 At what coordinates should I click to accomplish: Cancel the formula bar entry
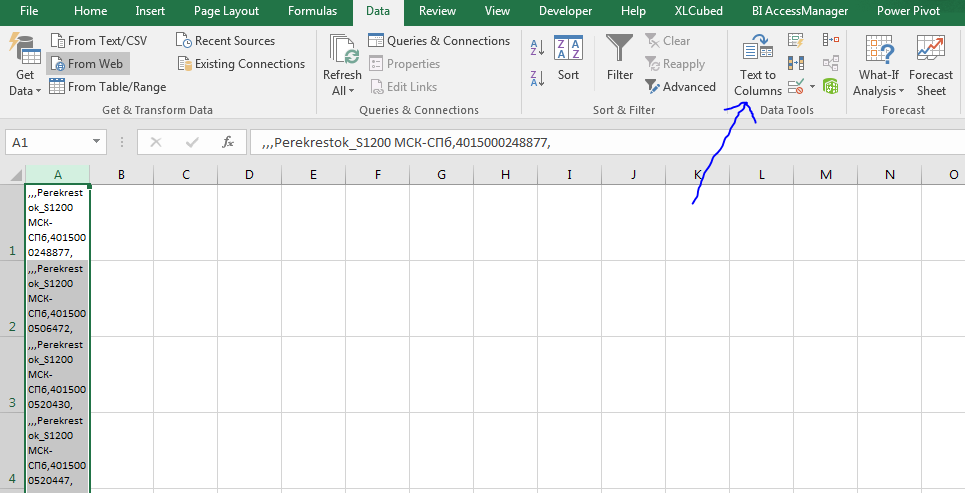tap(156, 142)
